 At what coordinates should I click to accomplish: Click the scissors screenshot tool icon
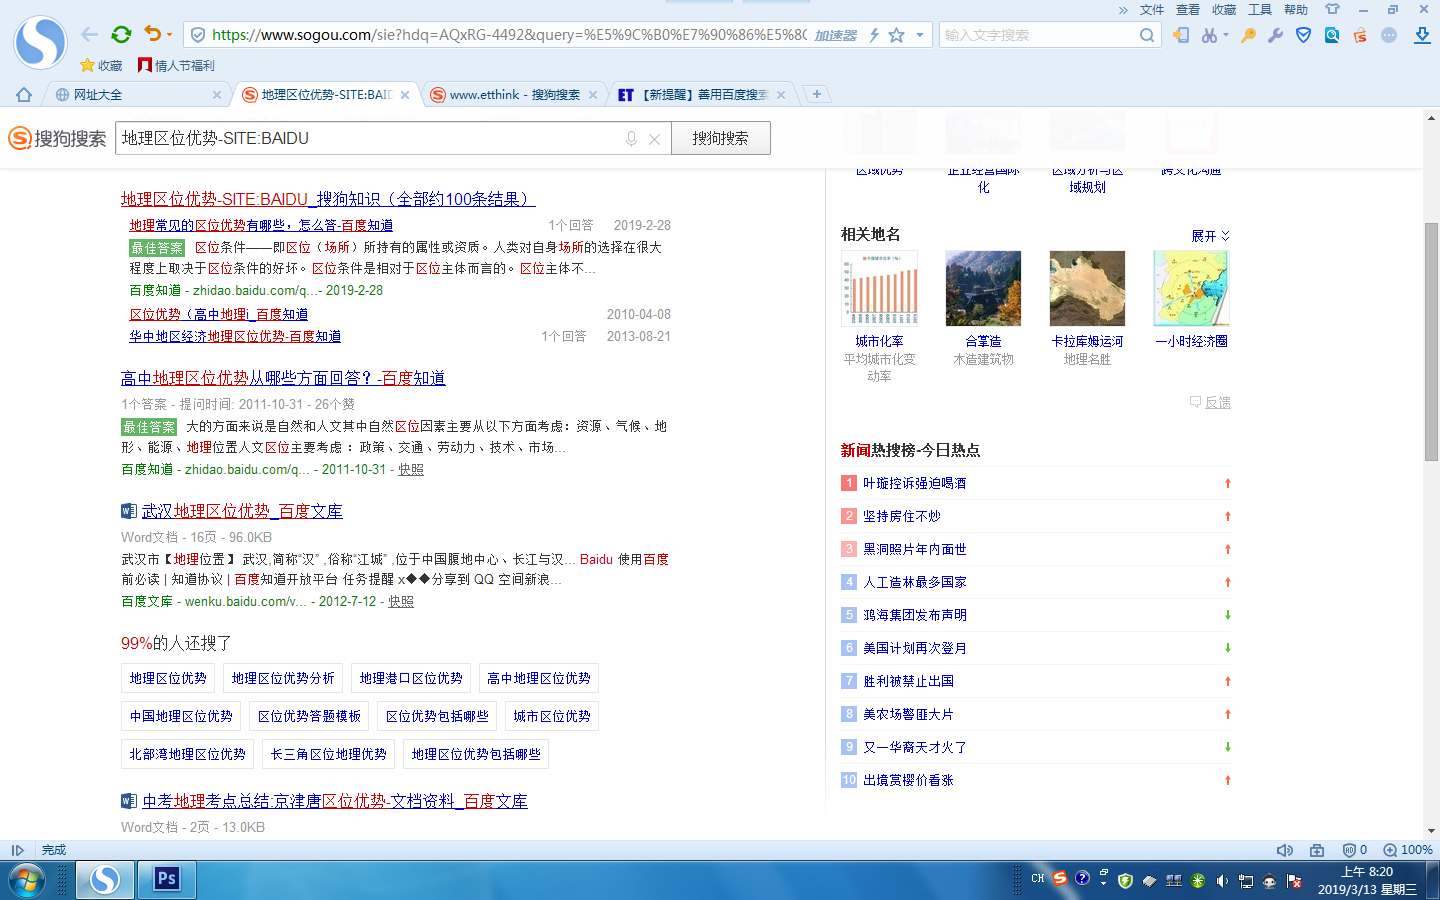click(1210, 35)
